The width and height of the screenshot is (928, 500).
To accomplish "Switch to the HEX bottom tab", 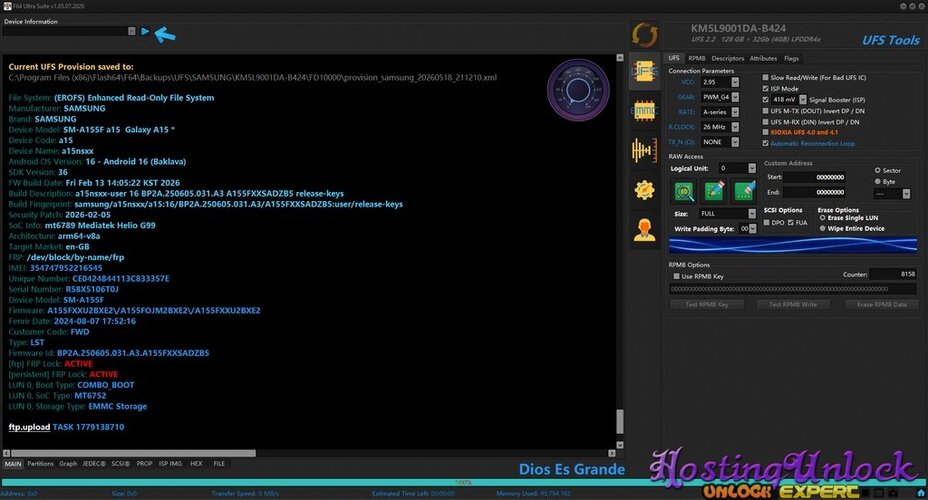I will [196, 464].
